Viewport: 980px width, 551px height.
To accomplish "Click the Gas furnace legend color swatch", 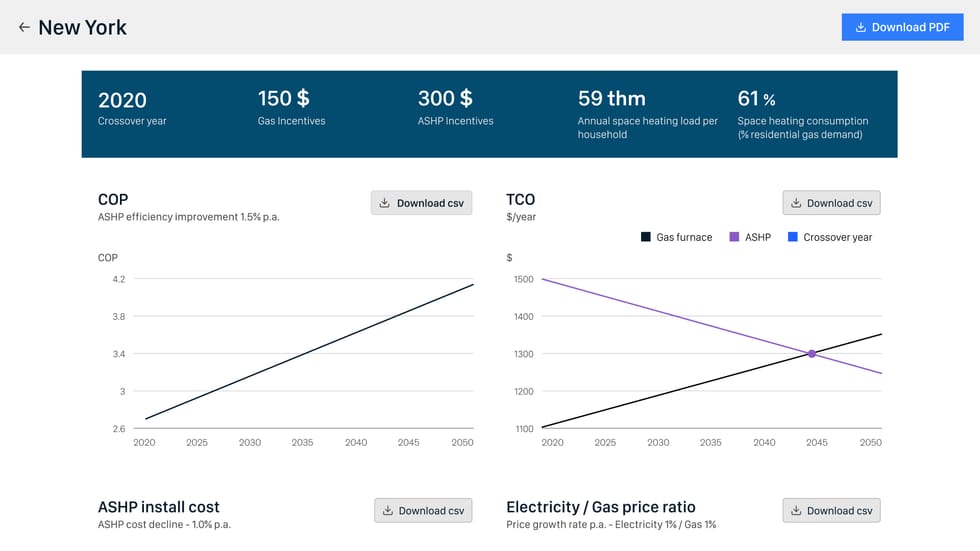I will [x=646, y=237].
